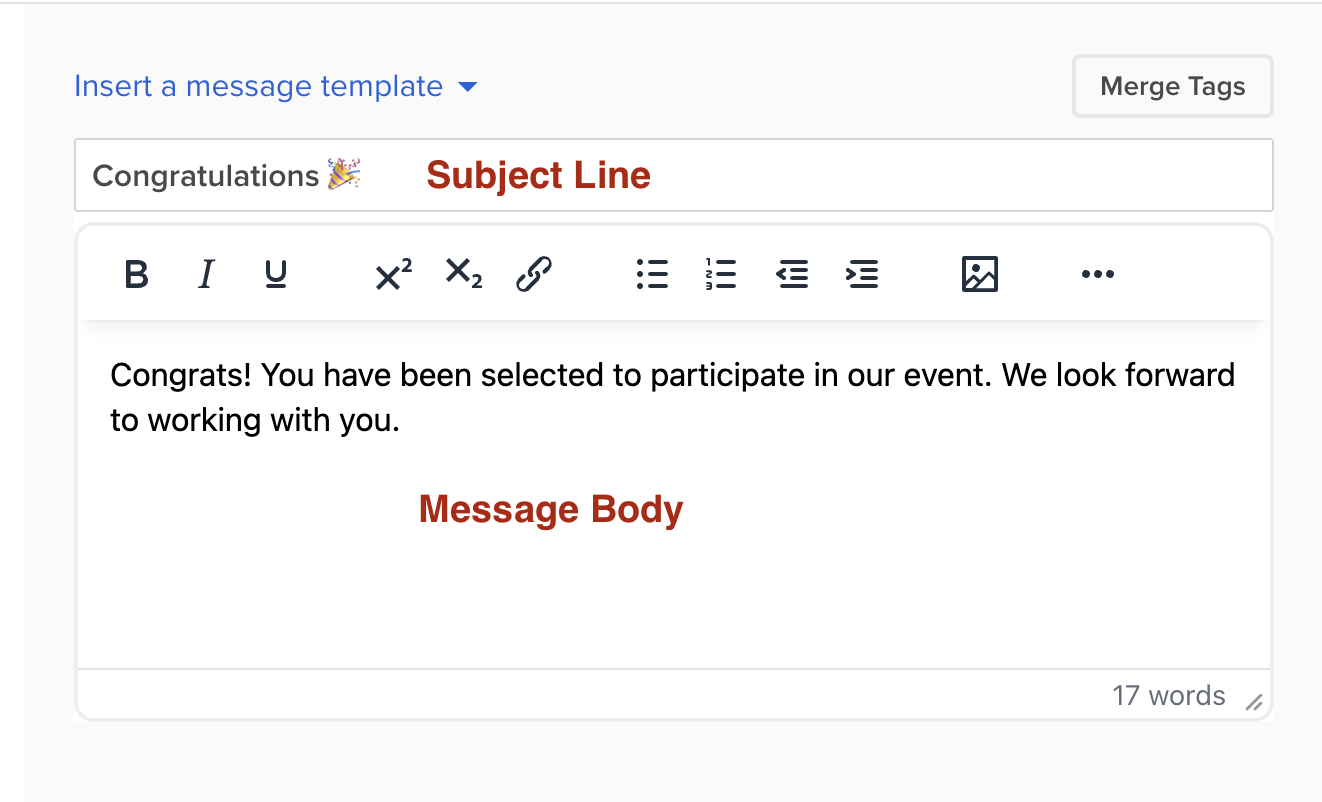Open the Merge Tags menu
The image size is (1322, 802).
click(x=1172, y=87)
